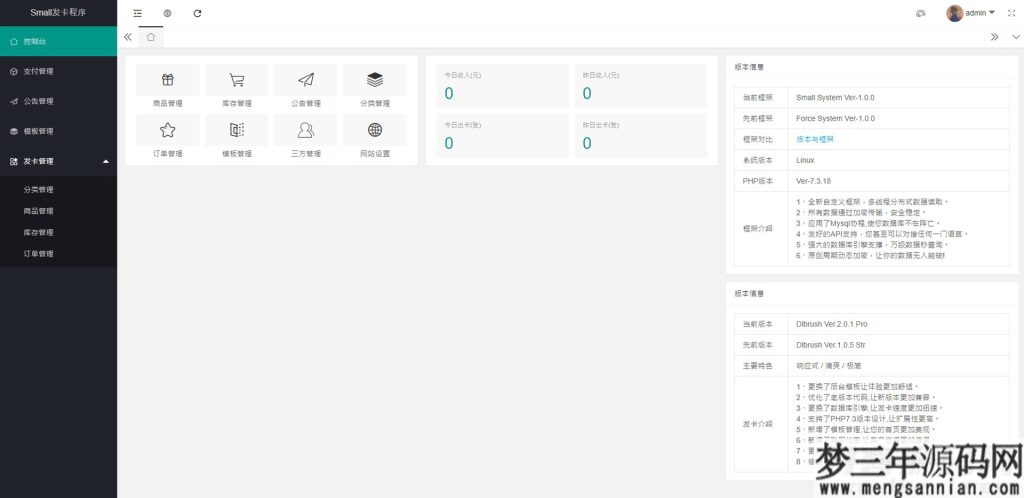Open the 版本与框架 link
Image resolution: width=1024 pixels, height=498 pixels.
[814, 139]
